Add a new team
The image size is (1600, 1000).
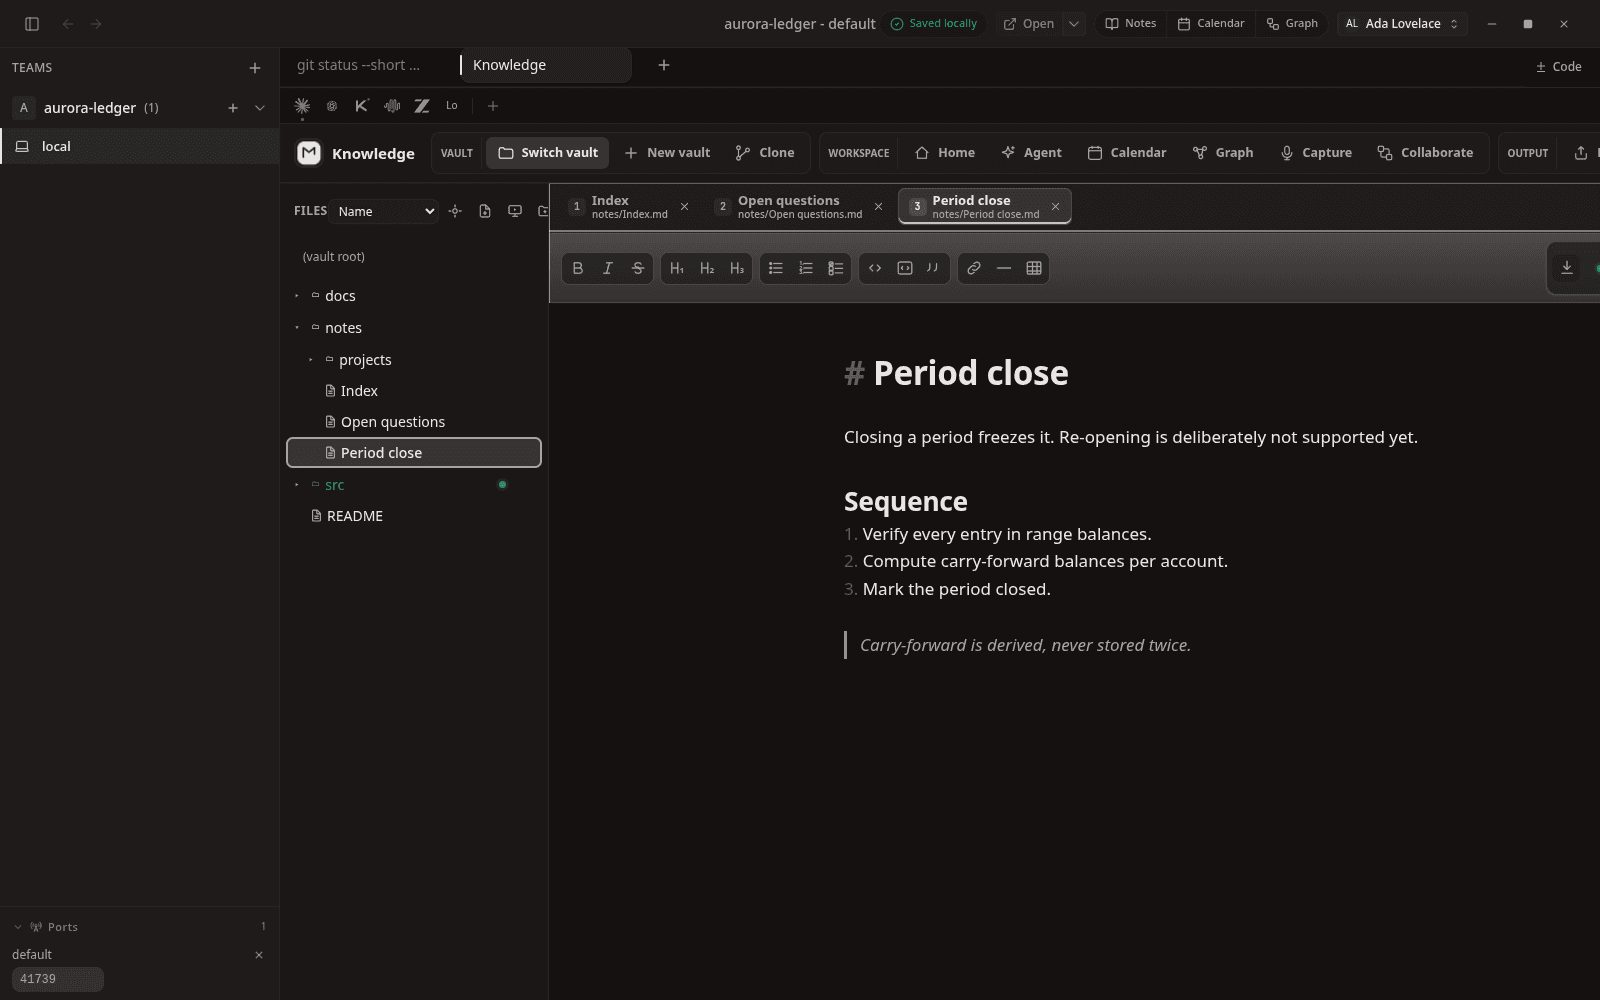pyautogui.click(x=255, y=68)
